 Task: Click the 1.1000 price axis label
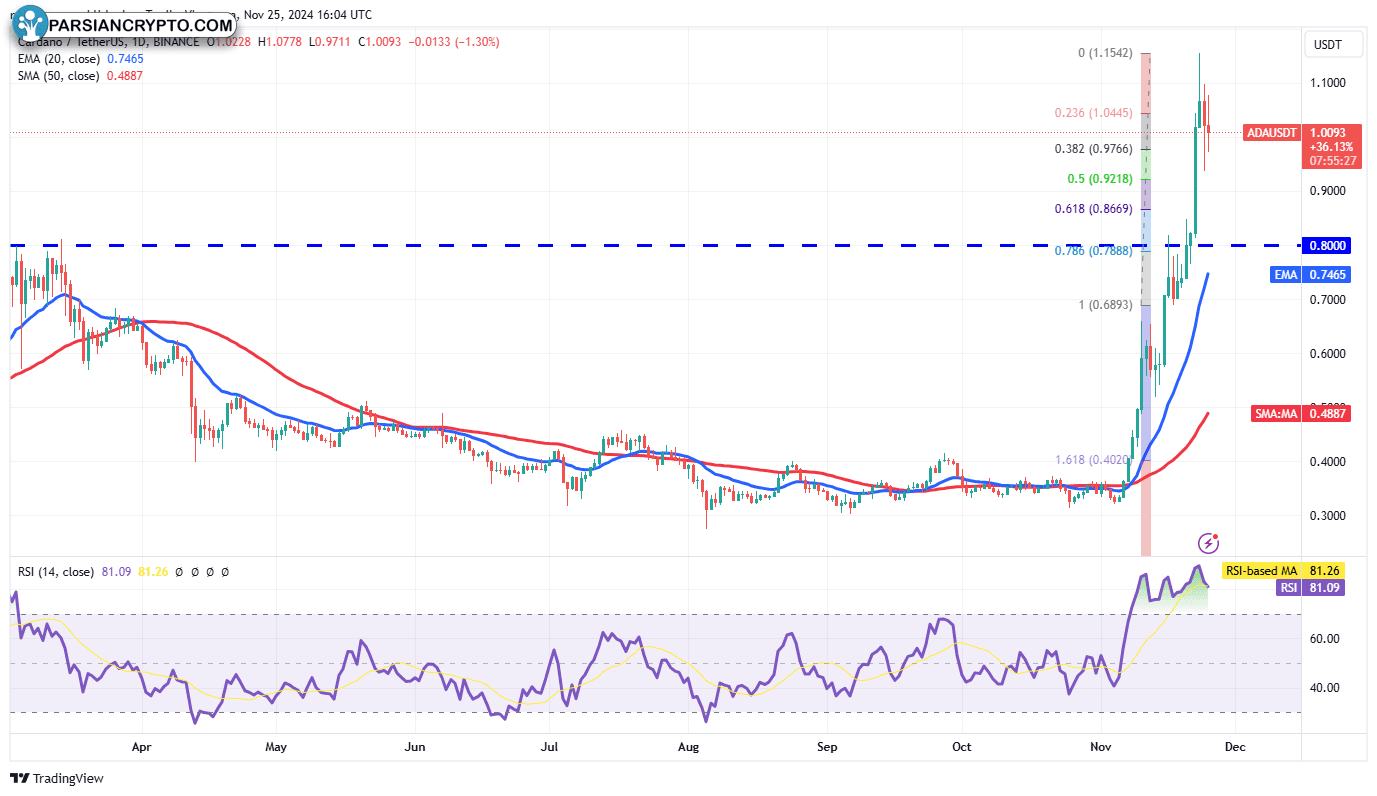click(x=1330, y=83)
